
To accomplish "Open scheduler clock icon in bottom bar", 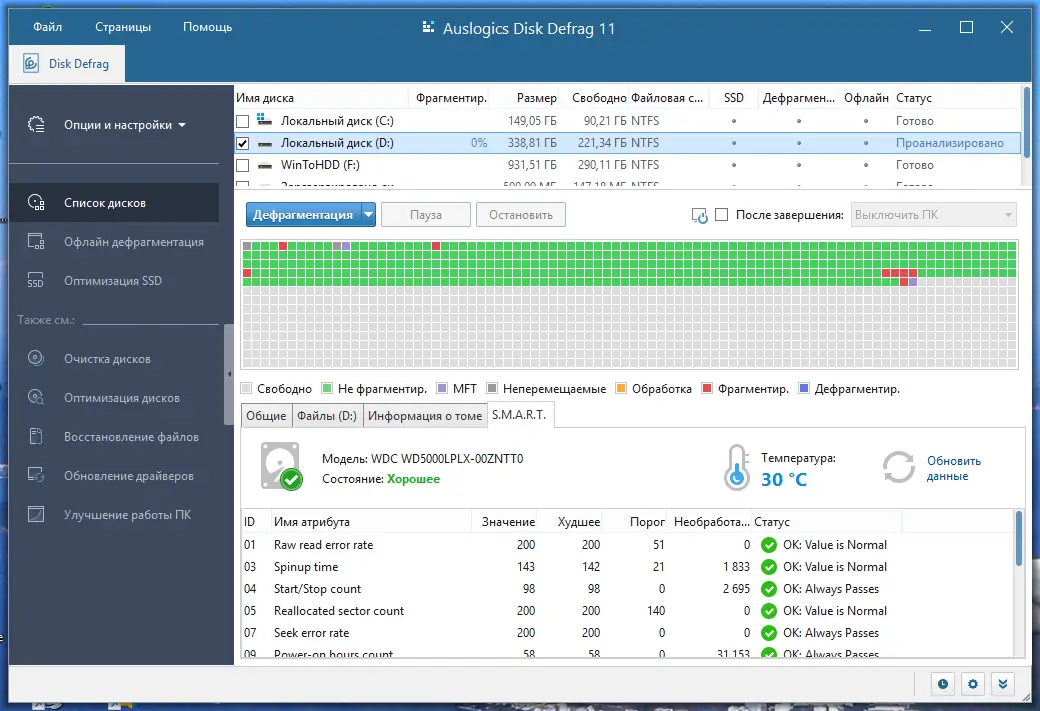I will point(942,684).
